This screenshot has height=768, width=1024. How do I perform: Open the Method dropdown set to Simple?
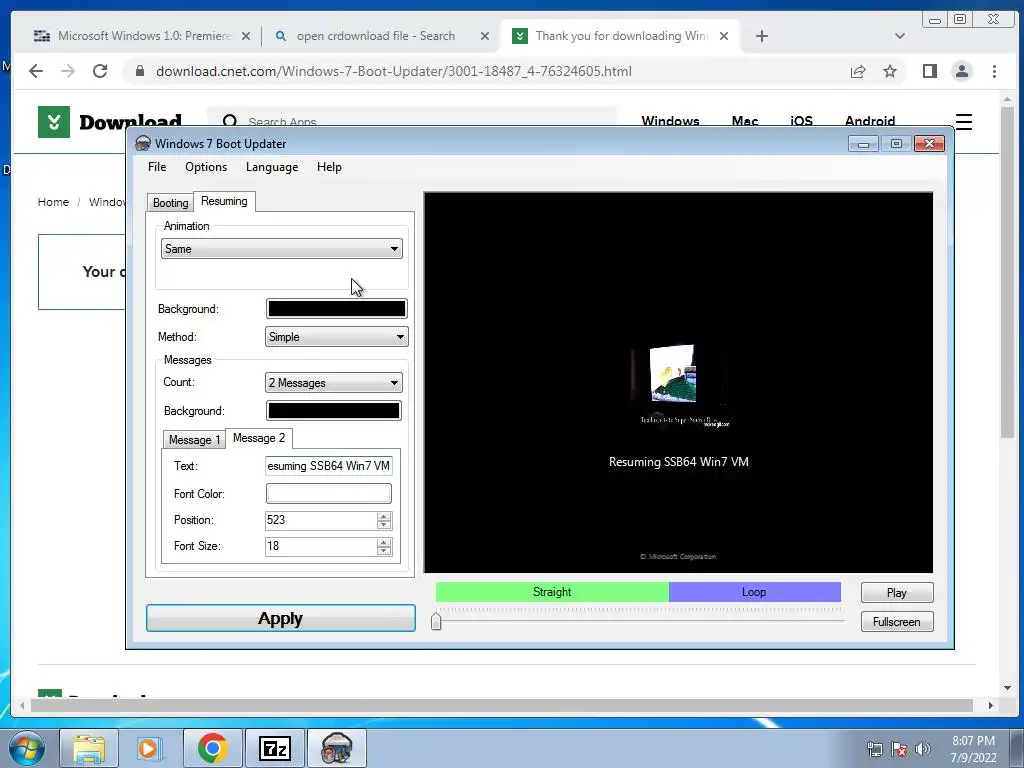[336, 337]
